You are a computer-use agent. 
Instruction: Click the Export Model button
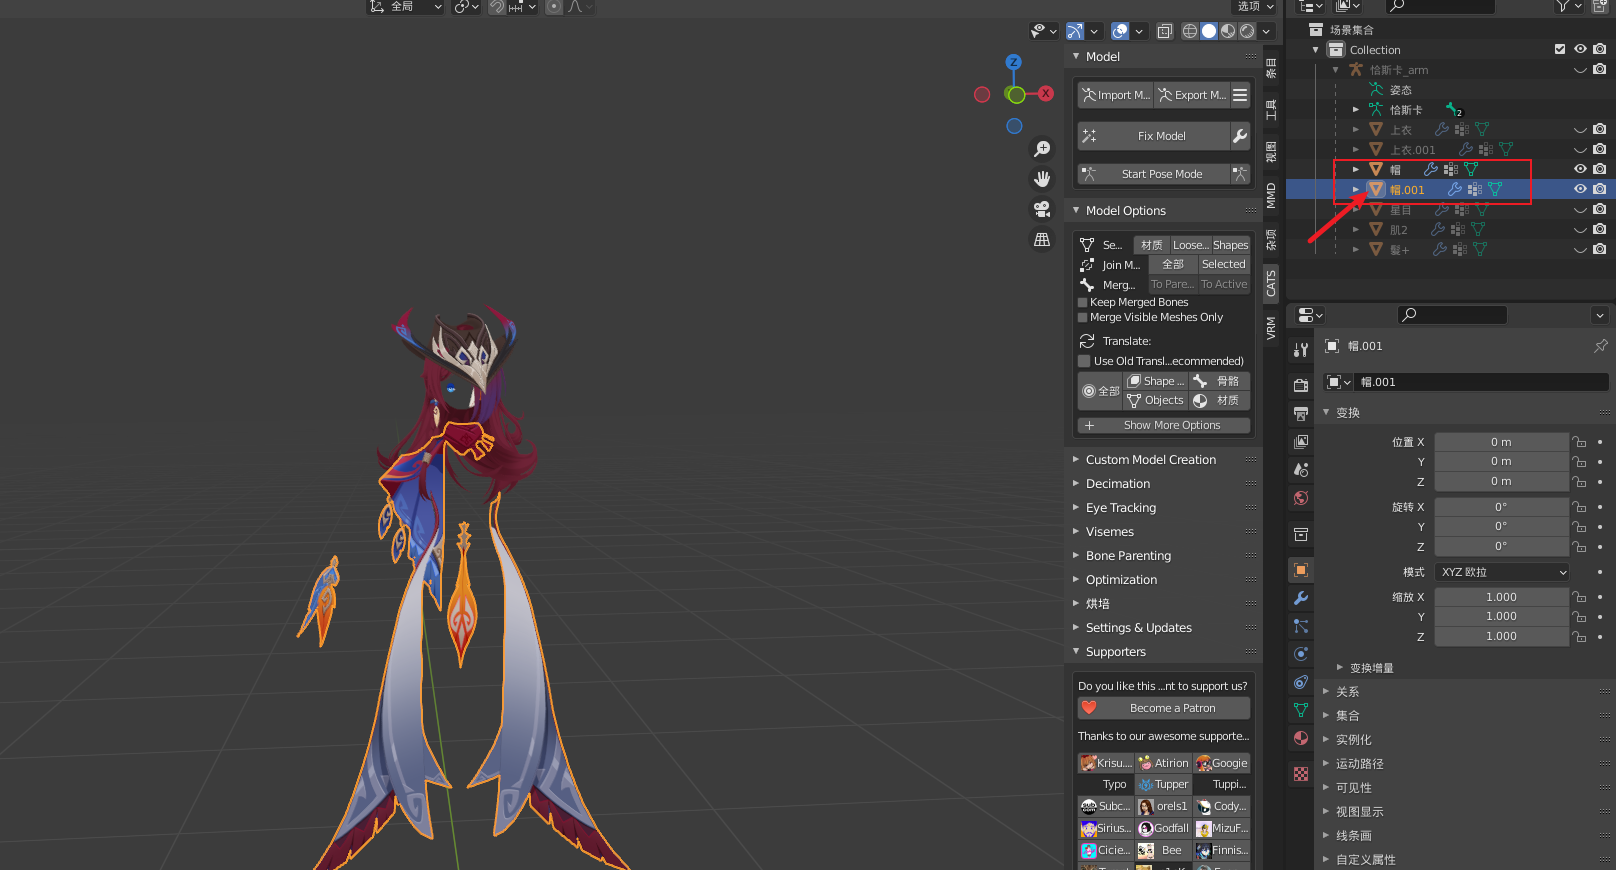1192,95
